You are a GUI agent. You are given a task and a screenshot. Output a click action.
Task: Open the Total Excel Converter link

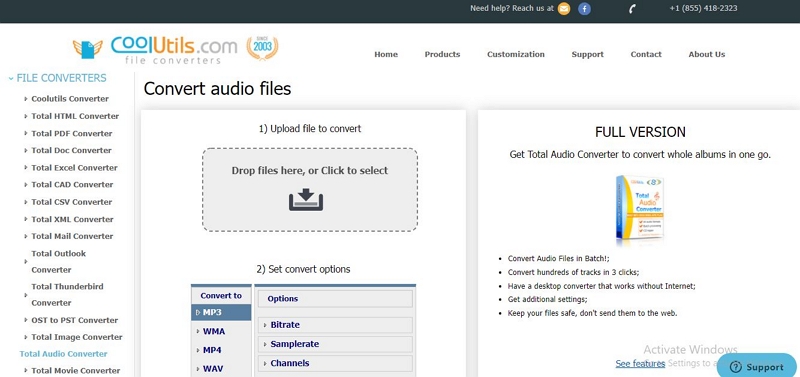point(74,167)
